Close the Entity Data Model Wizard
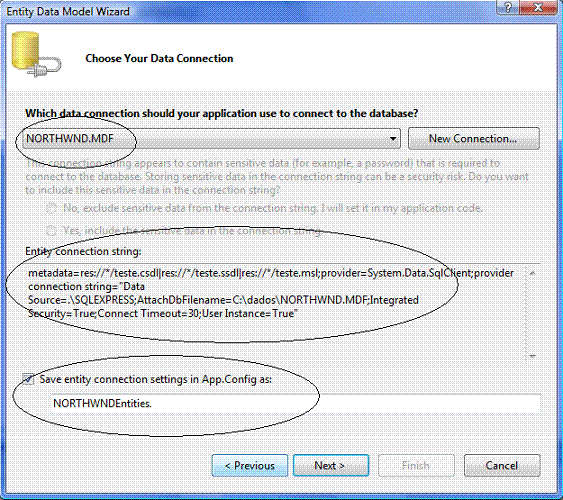 [538, 8]
